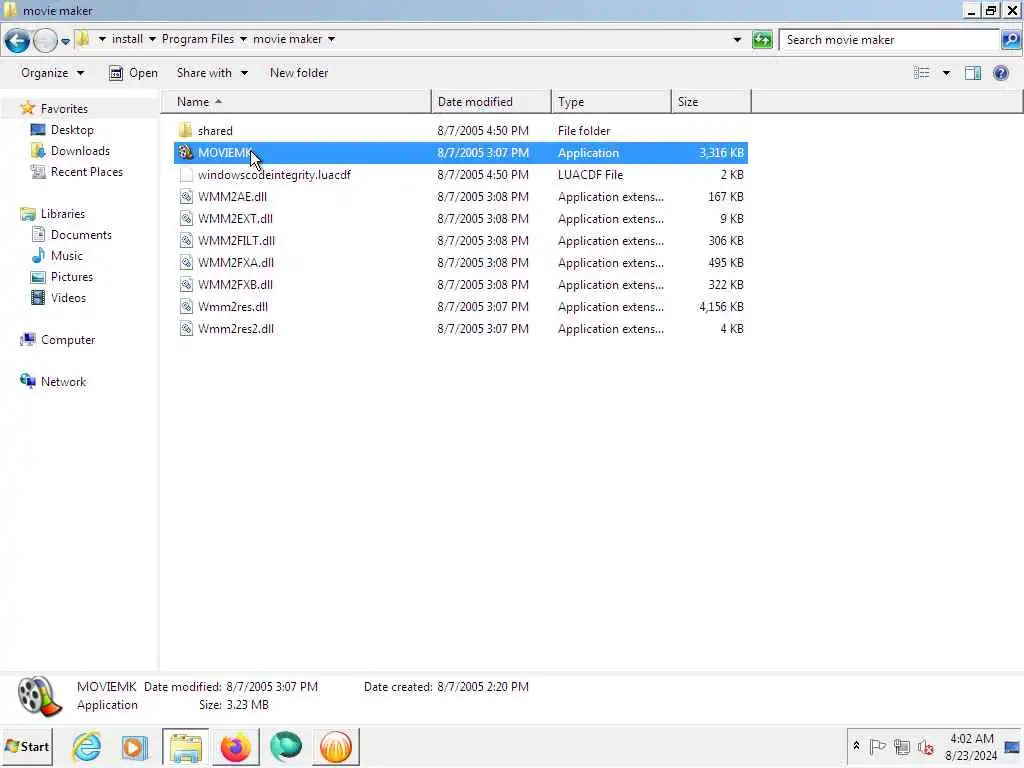Image resolution: width=1024 pixels, height=768 pixels.
Task: Click the 'LUACDF File' type cell
Action: [590, 174]
